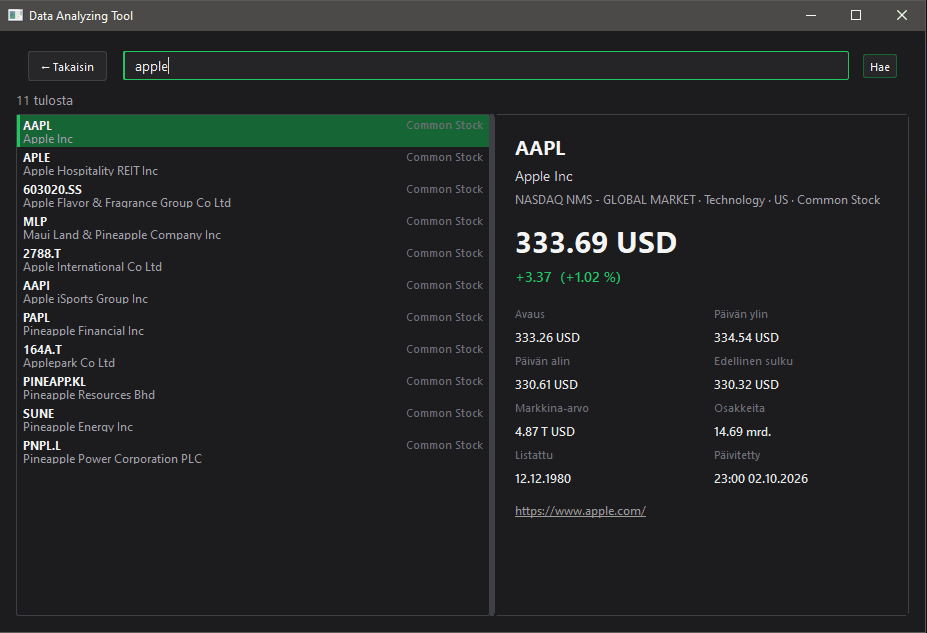The height and width of the screenshot is (633, 927).
Task: Click the Edellinen sulku value 330.32 USD
Action: (x=746, y=385)
